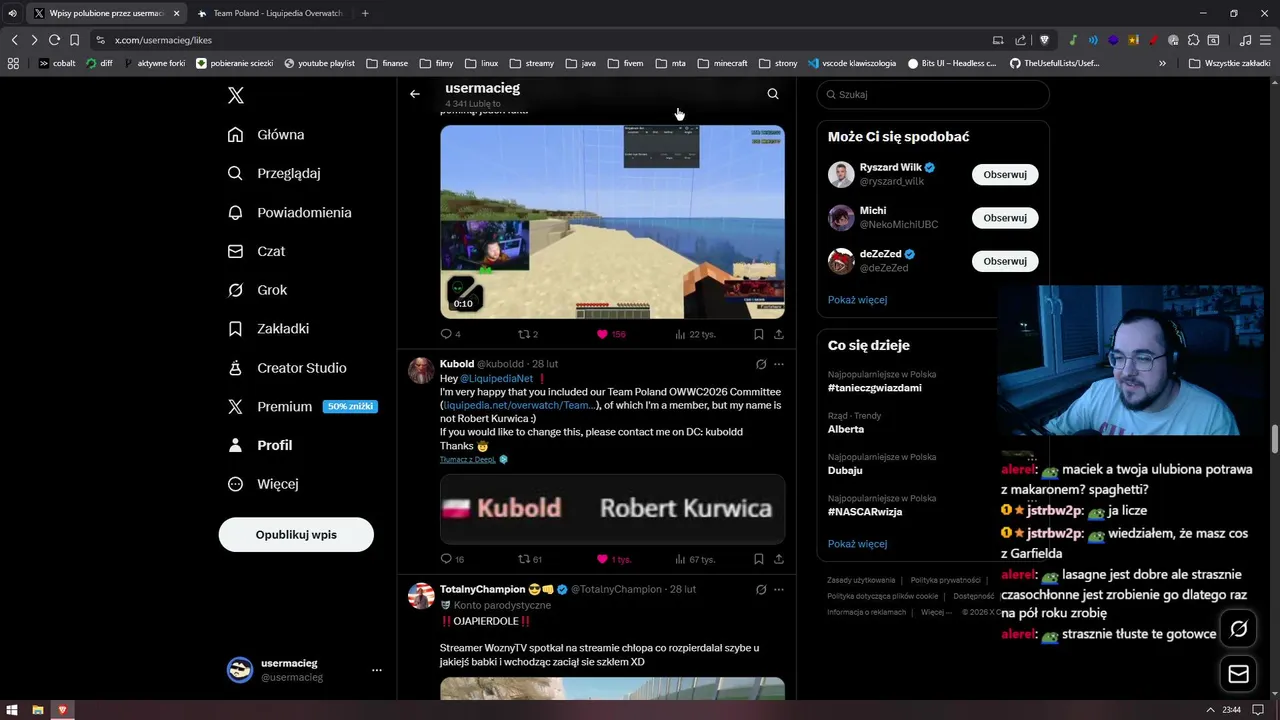Open floating Grok button at bottom right
The width and height of the screenshot is (1280, 720).
(x=1238, y=629)
